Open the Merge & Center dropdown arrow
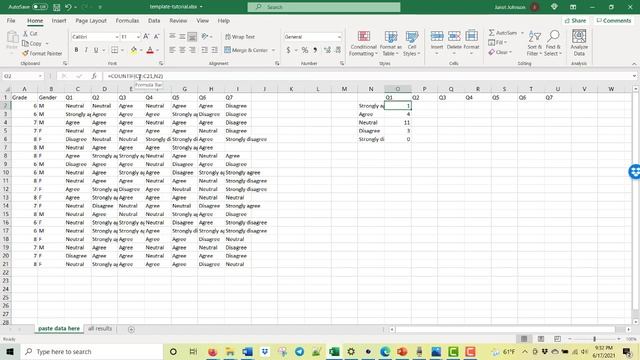Image resolution: width=640 pixels, height=360 pixels. pyautogui.click(x=273, y=50)
